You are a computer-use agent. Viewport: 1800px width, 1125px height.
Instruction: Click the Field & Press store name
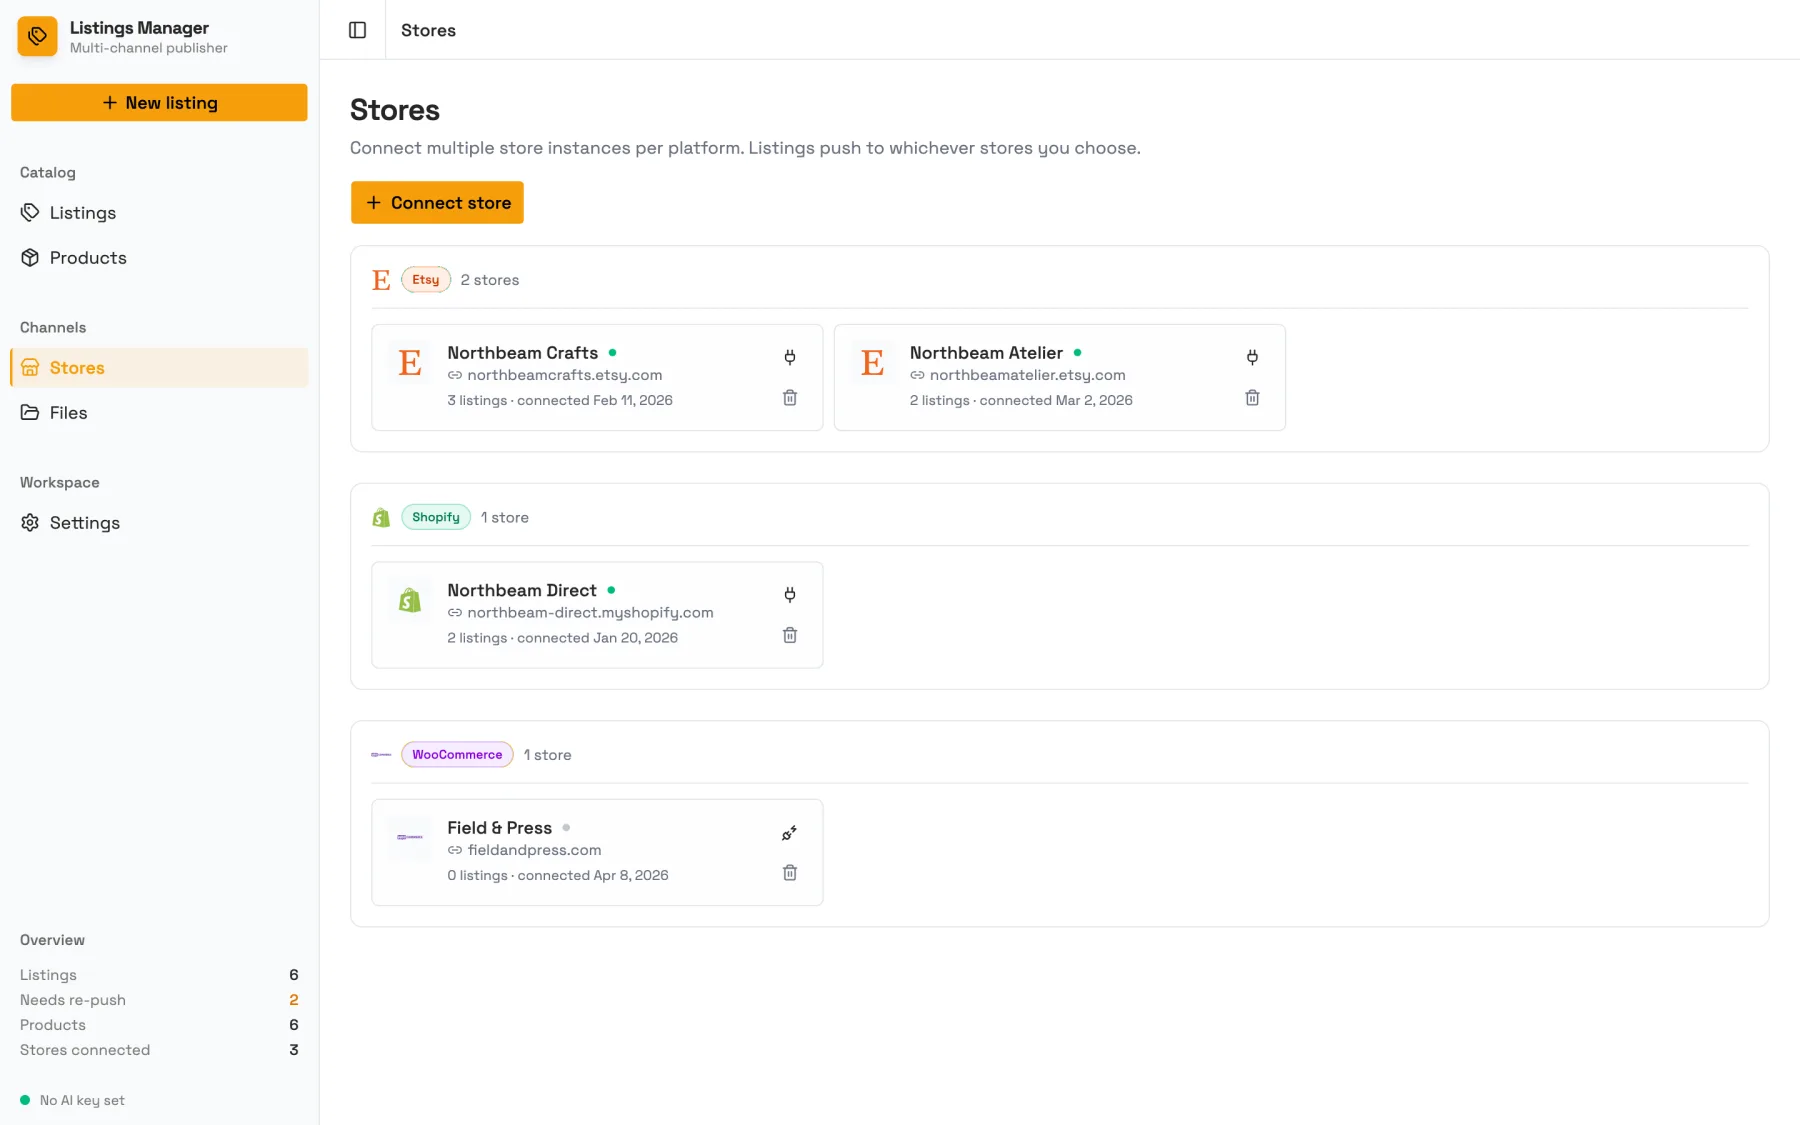pyautogui.click(x=499, y=828)
